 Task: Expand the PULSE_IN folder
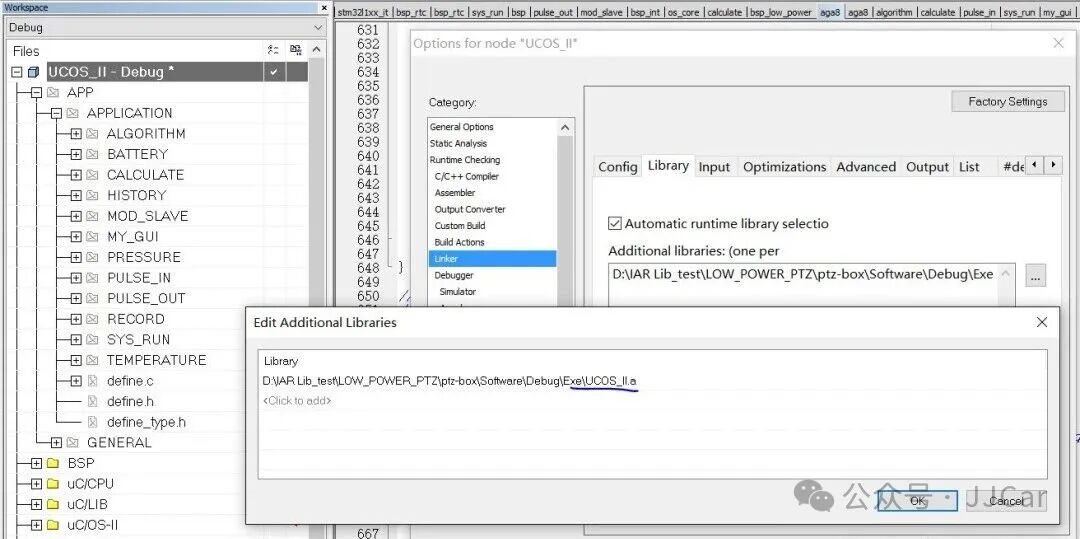click(76, 279)
